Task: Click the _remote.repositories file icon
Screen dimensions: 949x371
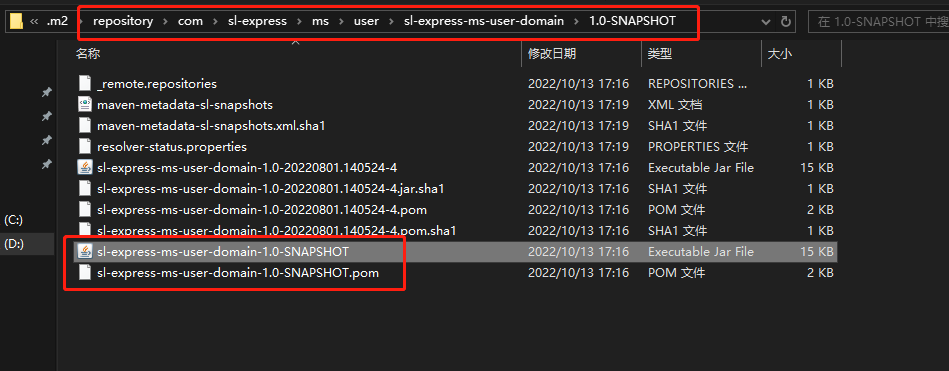Action: 85,84
